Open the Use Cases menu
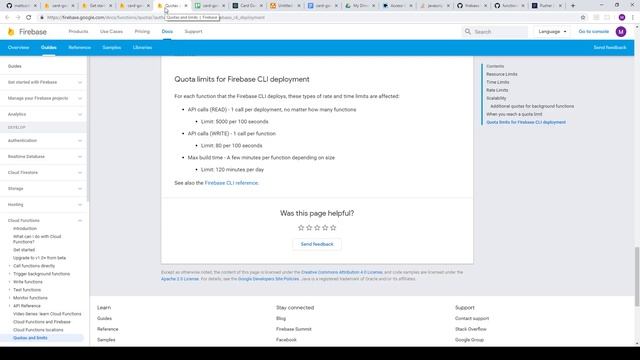The height and width of the screenshot is (360, 640). tap(111, 31)
